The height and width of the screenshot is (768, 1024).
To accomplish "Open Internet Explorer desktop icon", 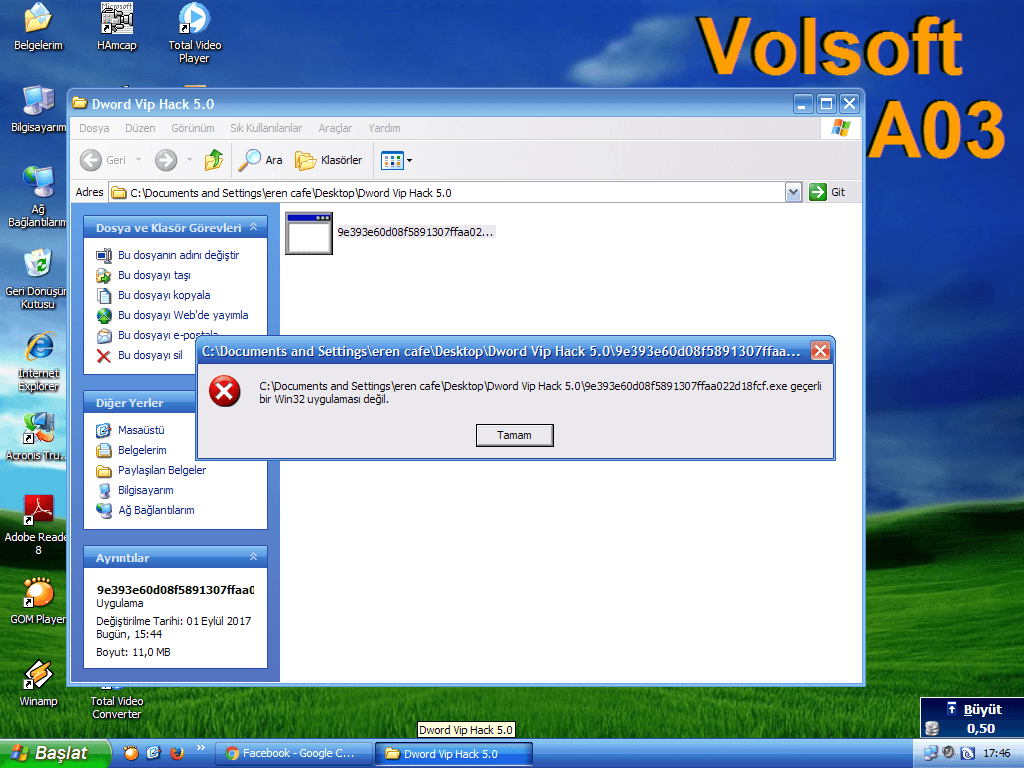I will (39, 361).
